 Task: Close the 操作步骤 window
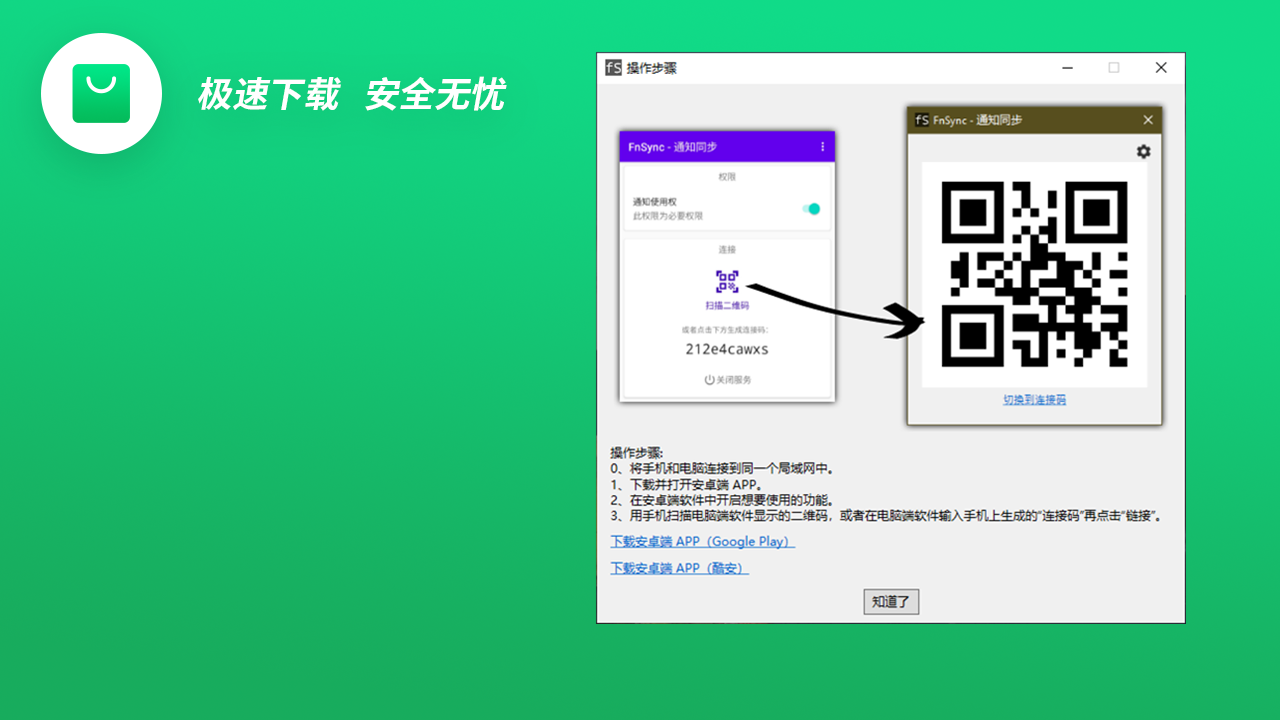pyautogui.click(x=1161, y=68)
